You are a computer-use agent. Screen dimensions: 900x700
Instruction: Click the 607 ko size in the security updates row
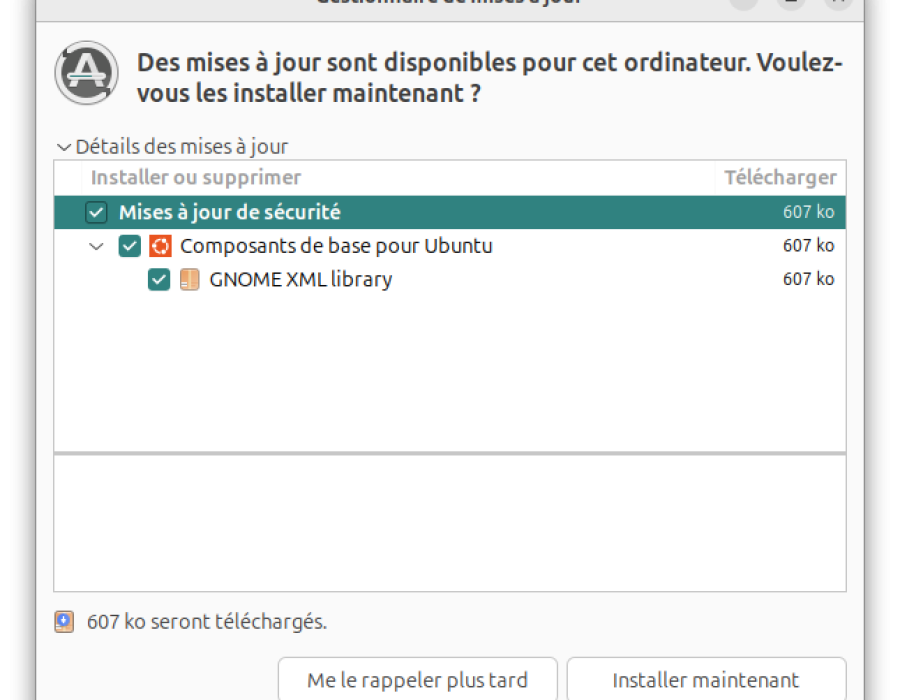(x=809, y=212)
